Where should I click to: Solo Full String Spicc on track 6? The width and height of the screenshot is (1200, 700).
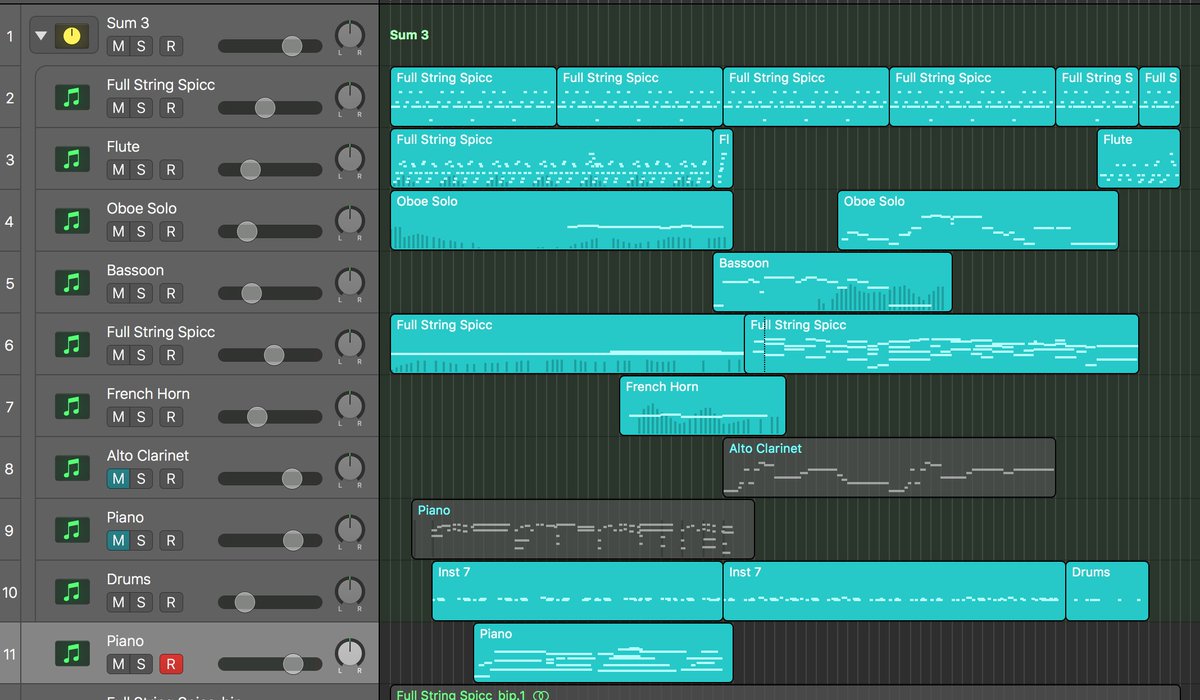pos(141,355)
